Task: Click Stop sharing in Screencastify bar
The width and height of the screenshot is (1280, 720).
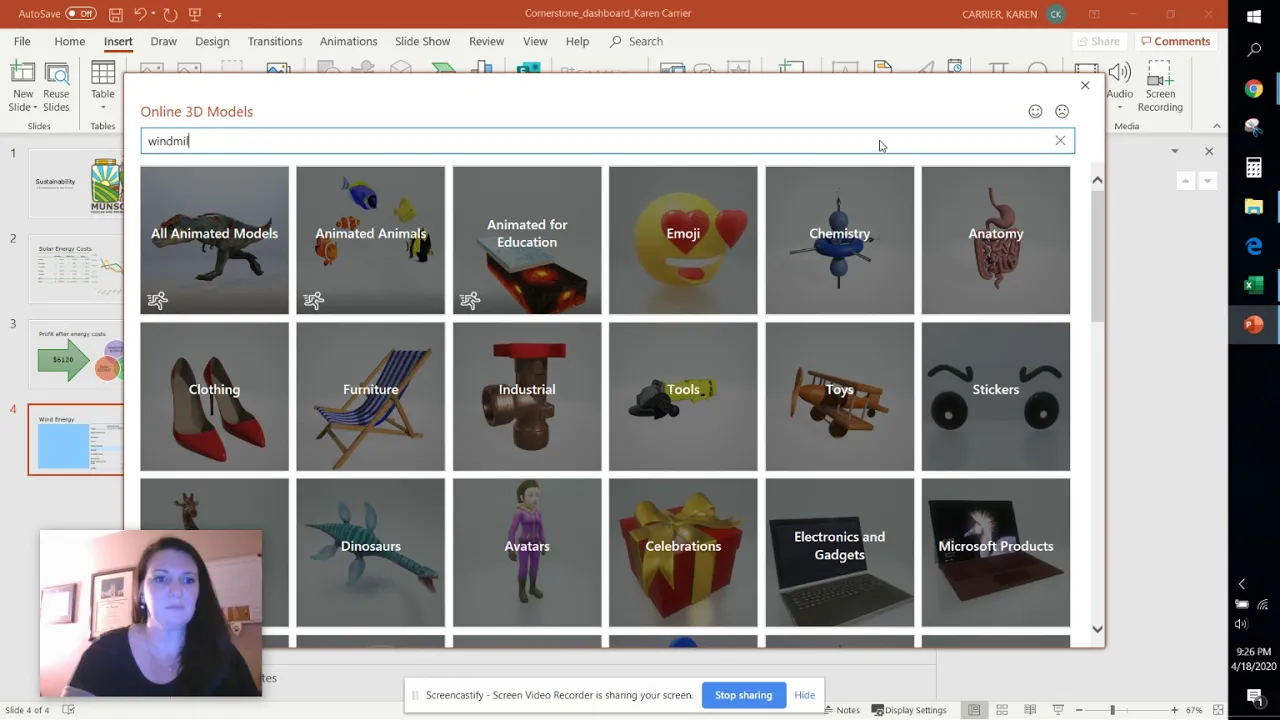Action: 743,695
